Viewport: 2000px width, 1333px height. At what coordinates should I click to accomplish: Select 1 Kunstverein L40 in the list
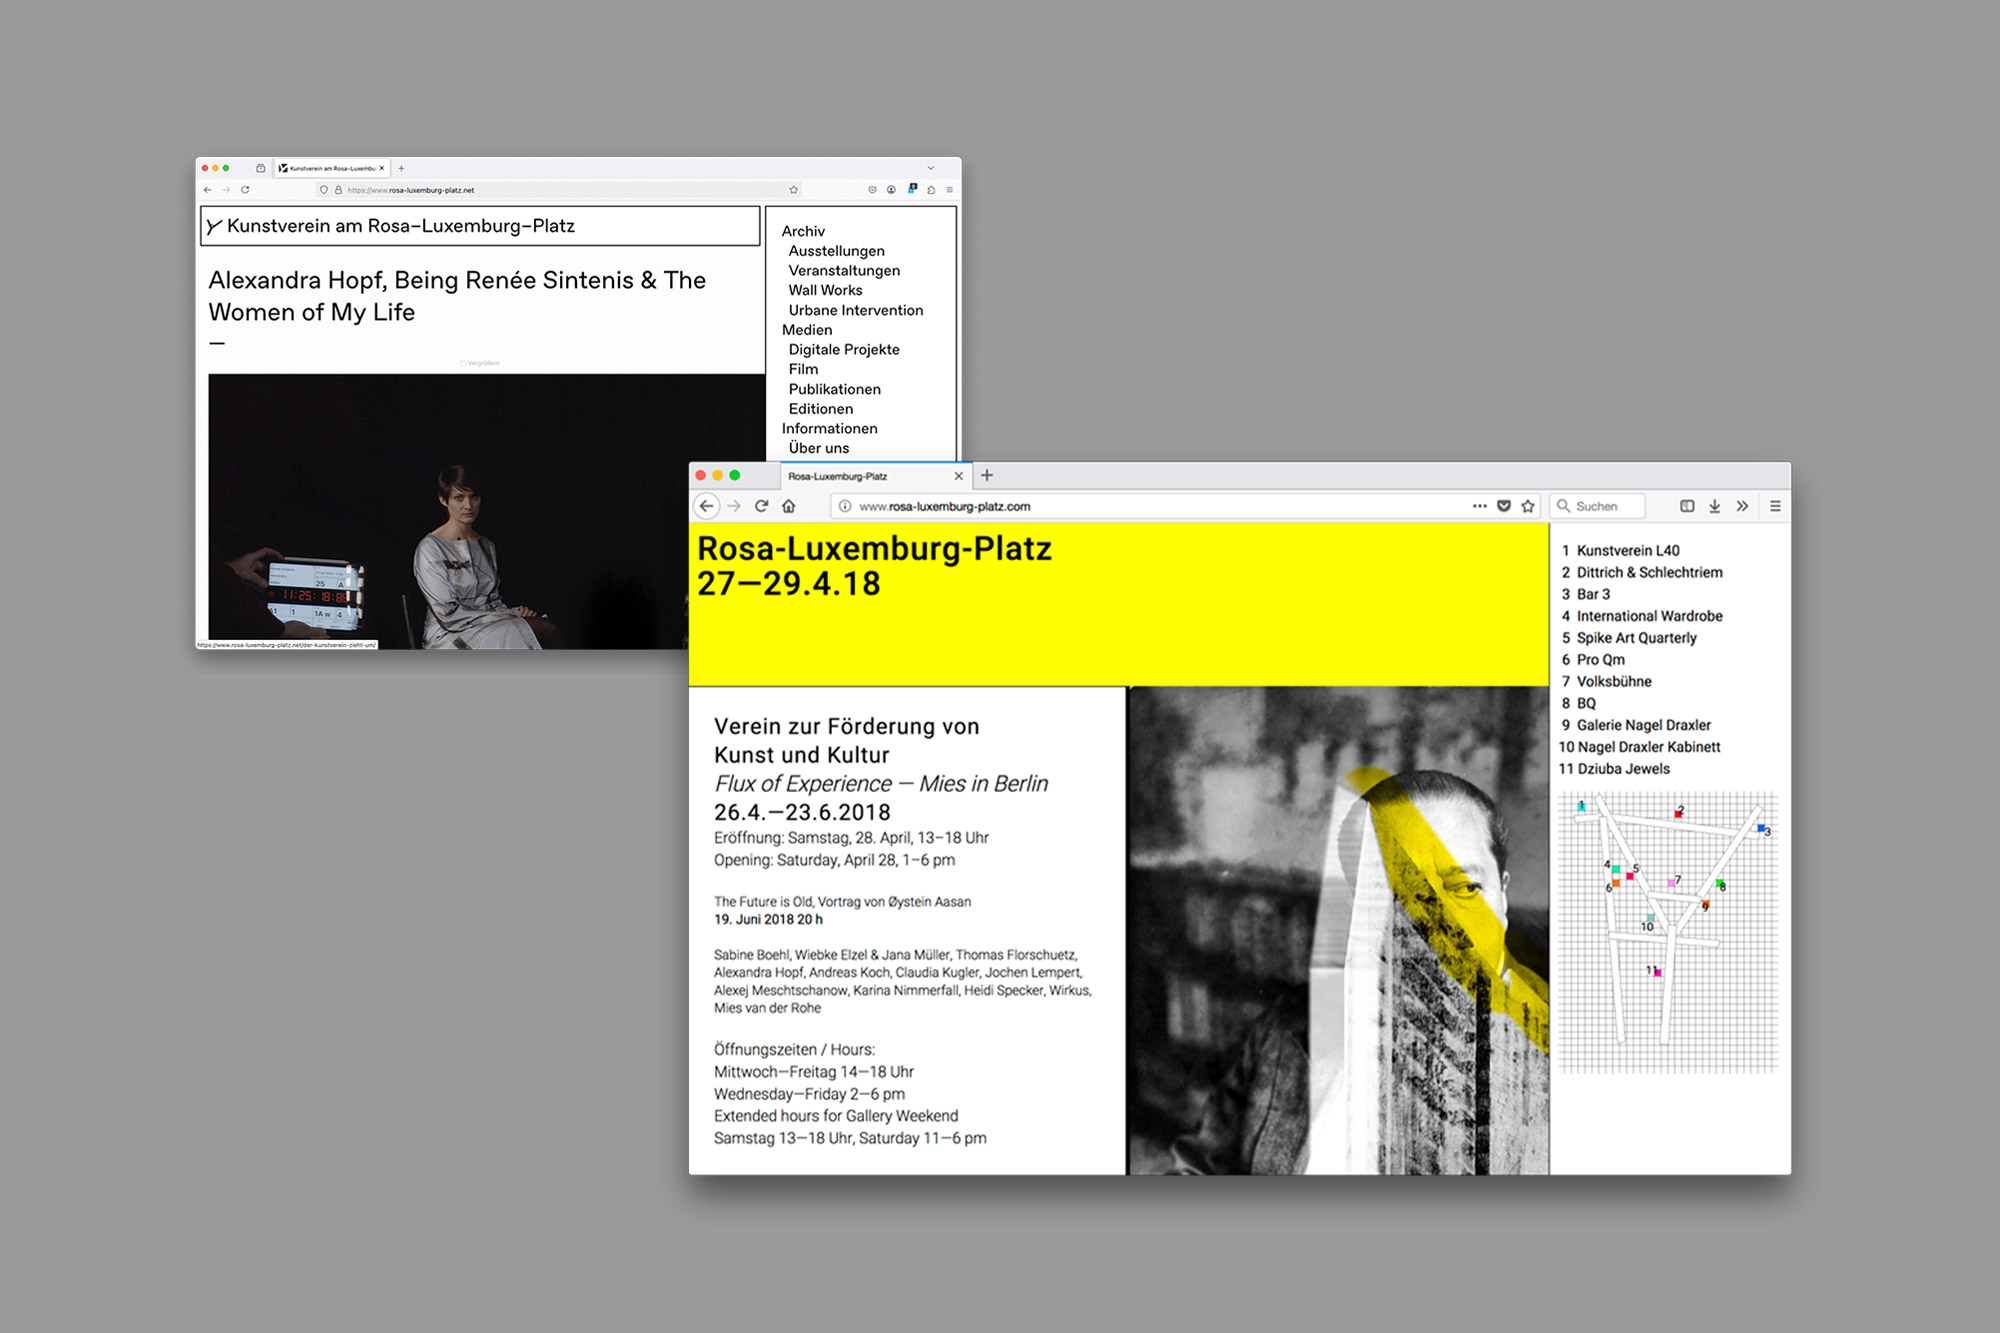(1620, 551)
